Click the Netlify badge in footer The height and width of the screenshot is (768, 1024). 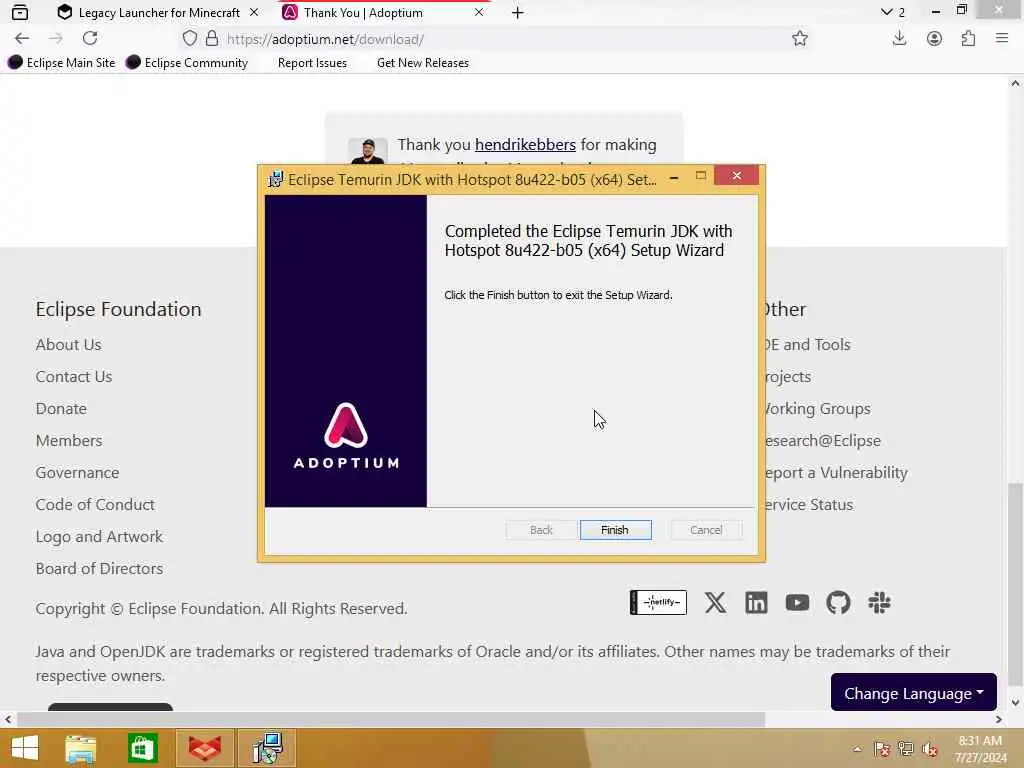658,602
